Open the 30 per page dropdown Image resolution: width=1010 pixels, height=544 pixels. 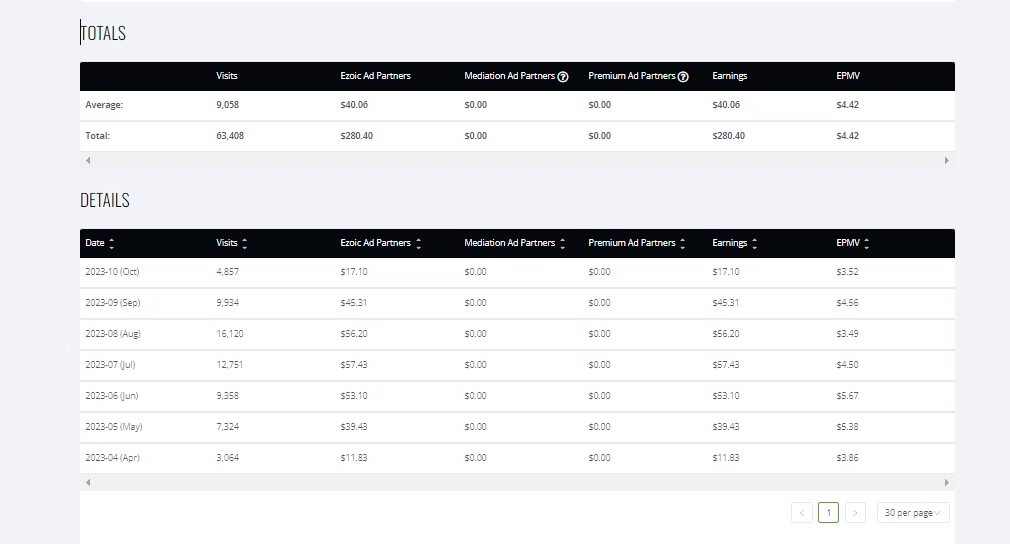click(913, 512)
